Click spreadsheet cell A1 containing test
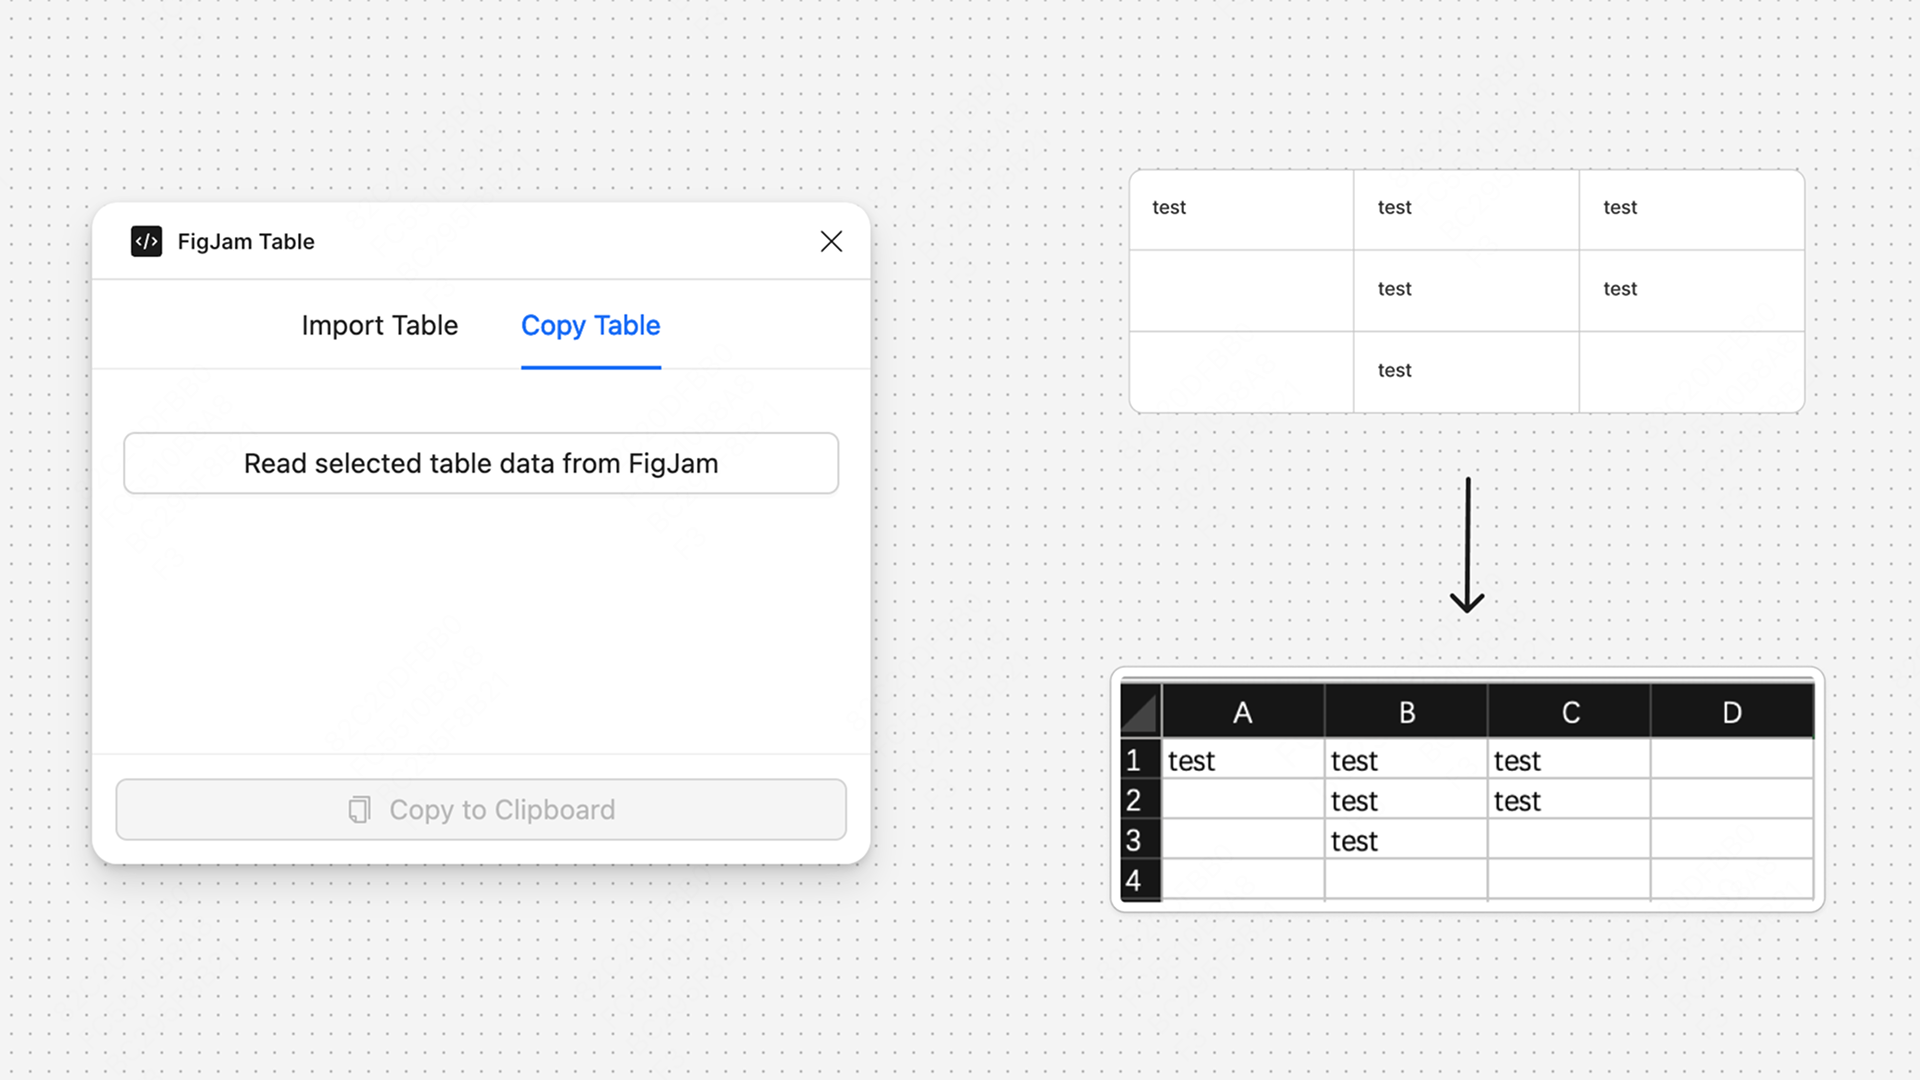1920x1080 pixels. (x=1243, y=760)
